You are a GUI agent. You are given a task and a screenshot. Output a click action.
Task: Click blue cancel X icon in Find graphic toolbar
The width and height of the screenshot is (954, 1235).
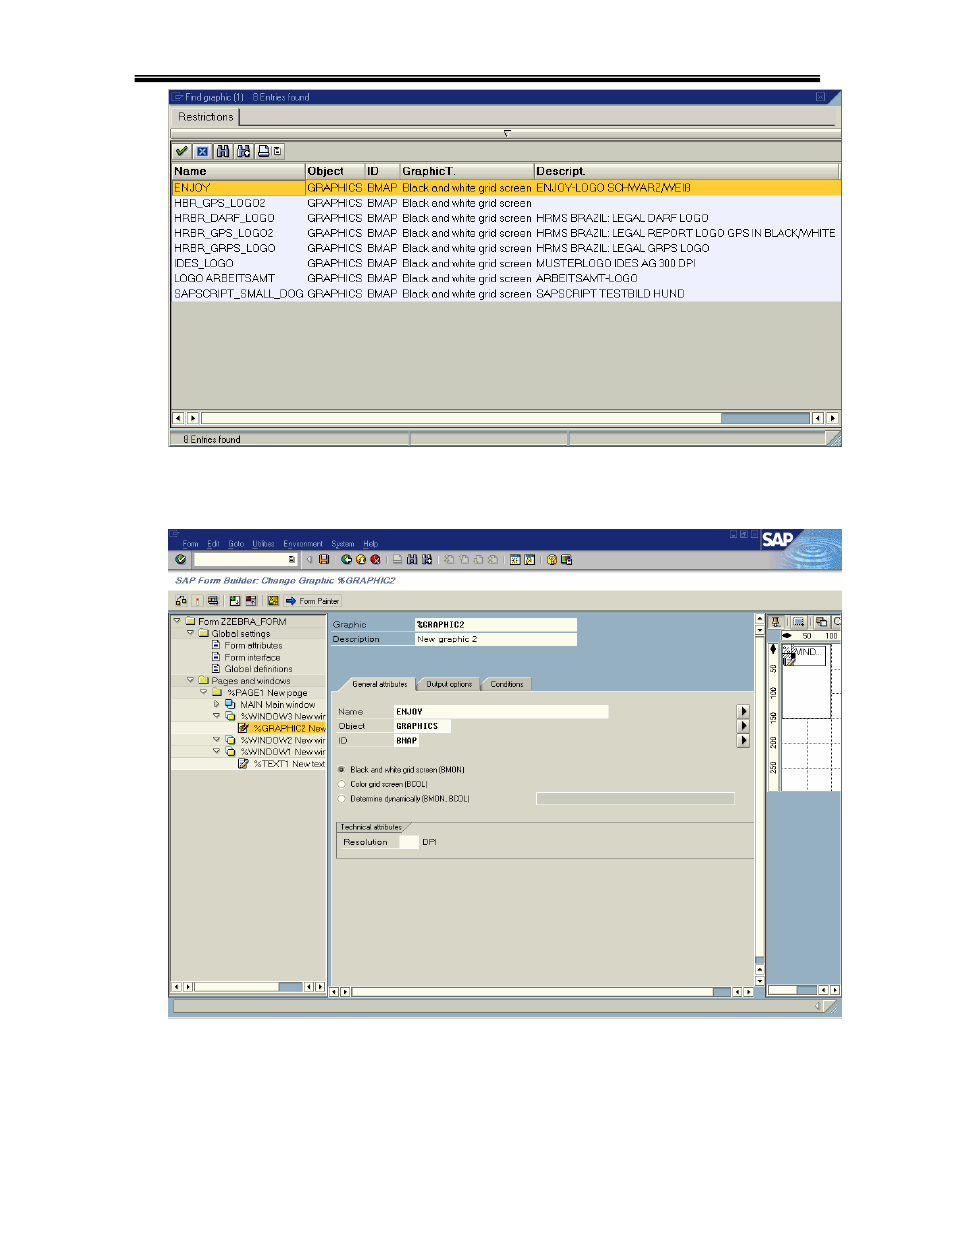tap(202, 151)
